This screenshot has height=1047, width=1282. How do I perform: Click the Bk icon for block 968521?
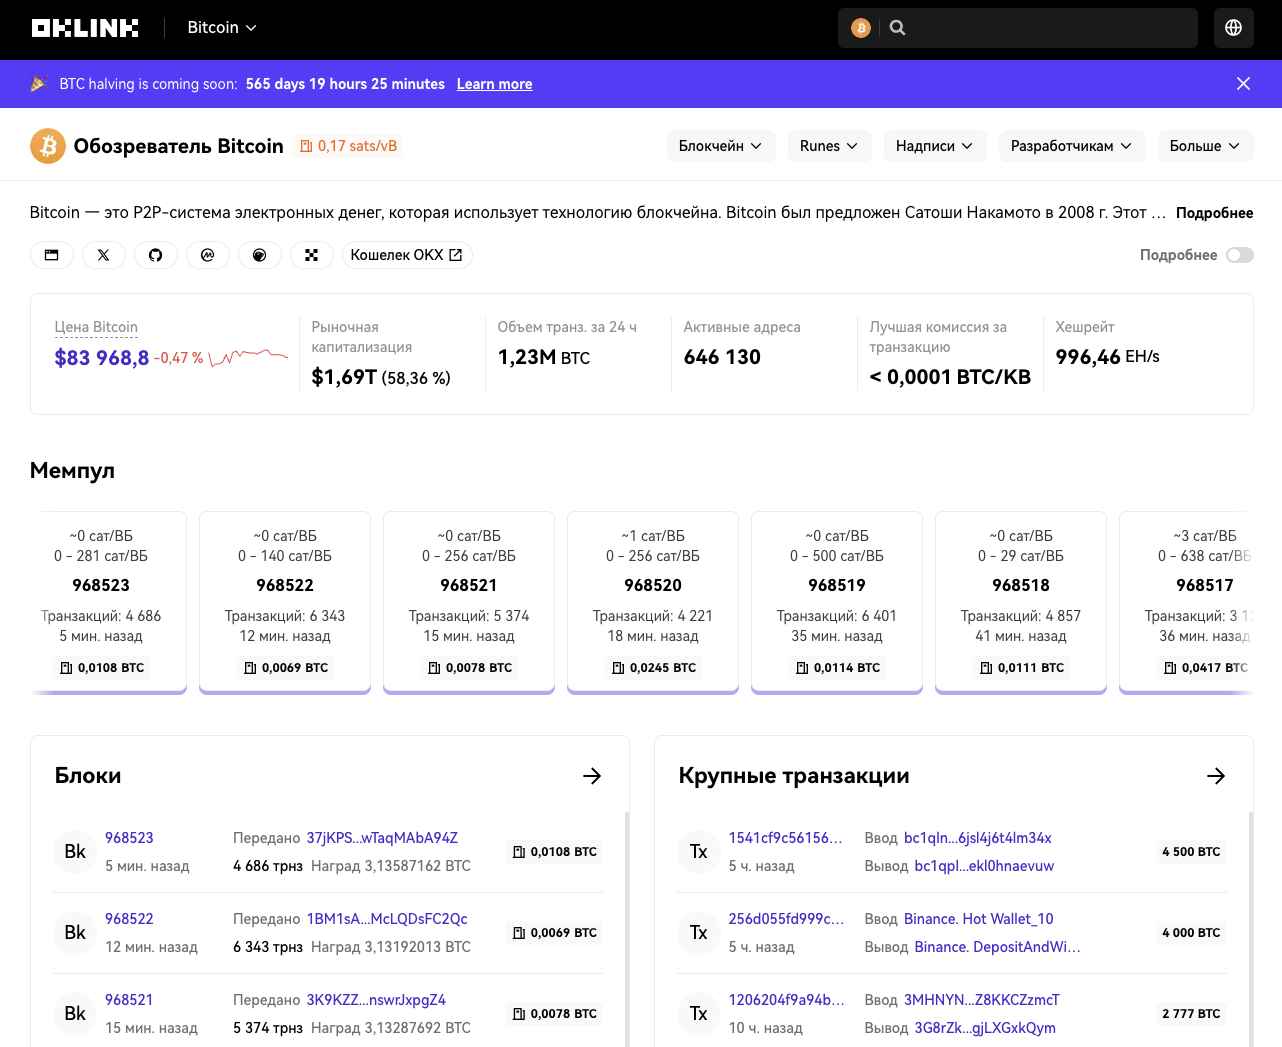click(75, 1014)
